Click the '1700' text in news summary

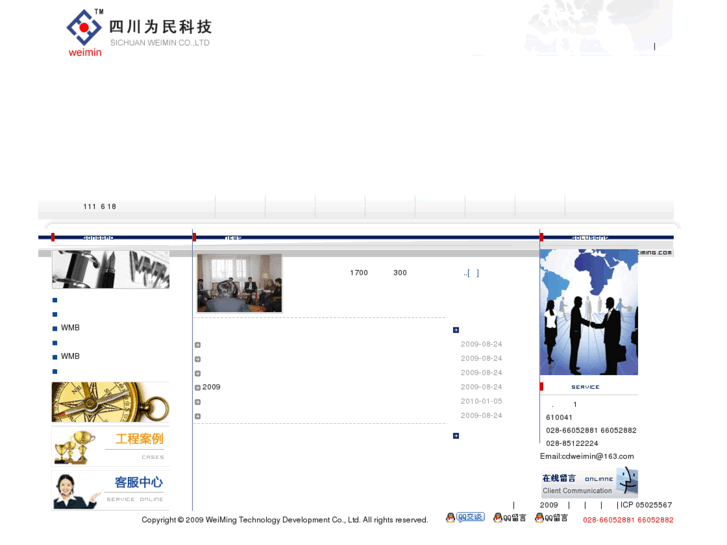tap(359, 273)
